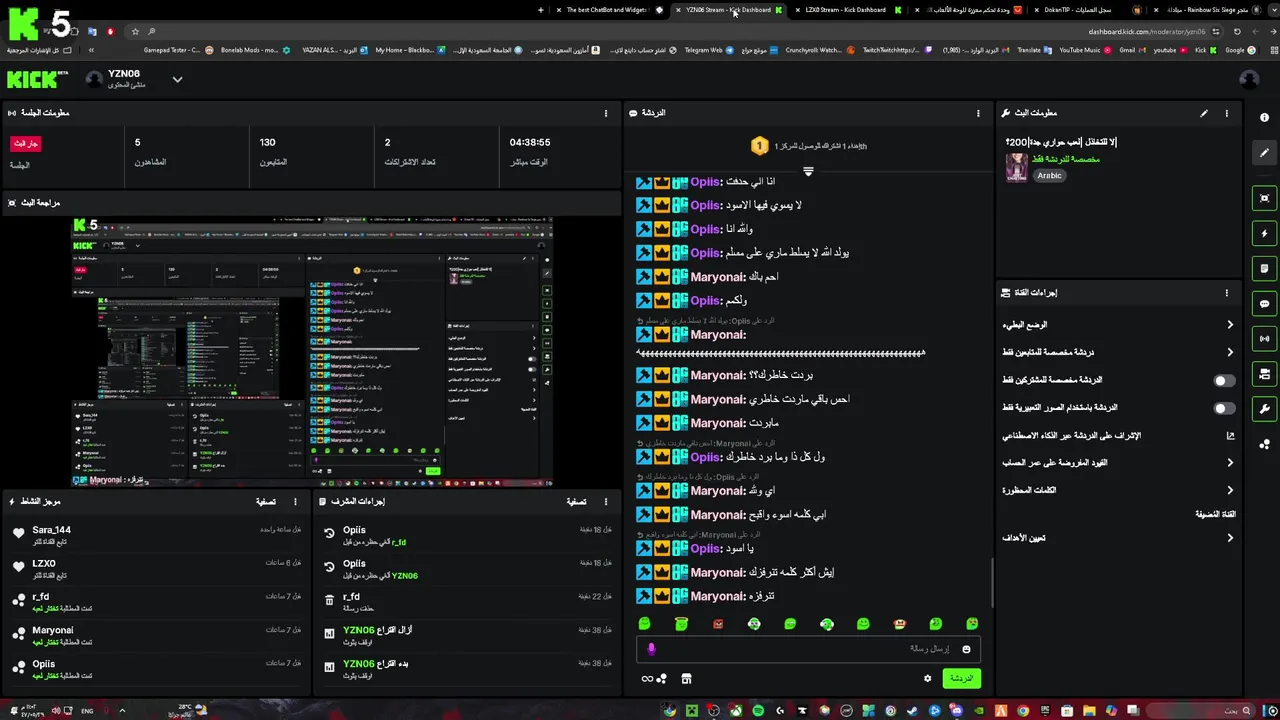Viewport: 1280px width, 720px height.
Task: Pick the first green emote in quick row
Action: (645, 624)
